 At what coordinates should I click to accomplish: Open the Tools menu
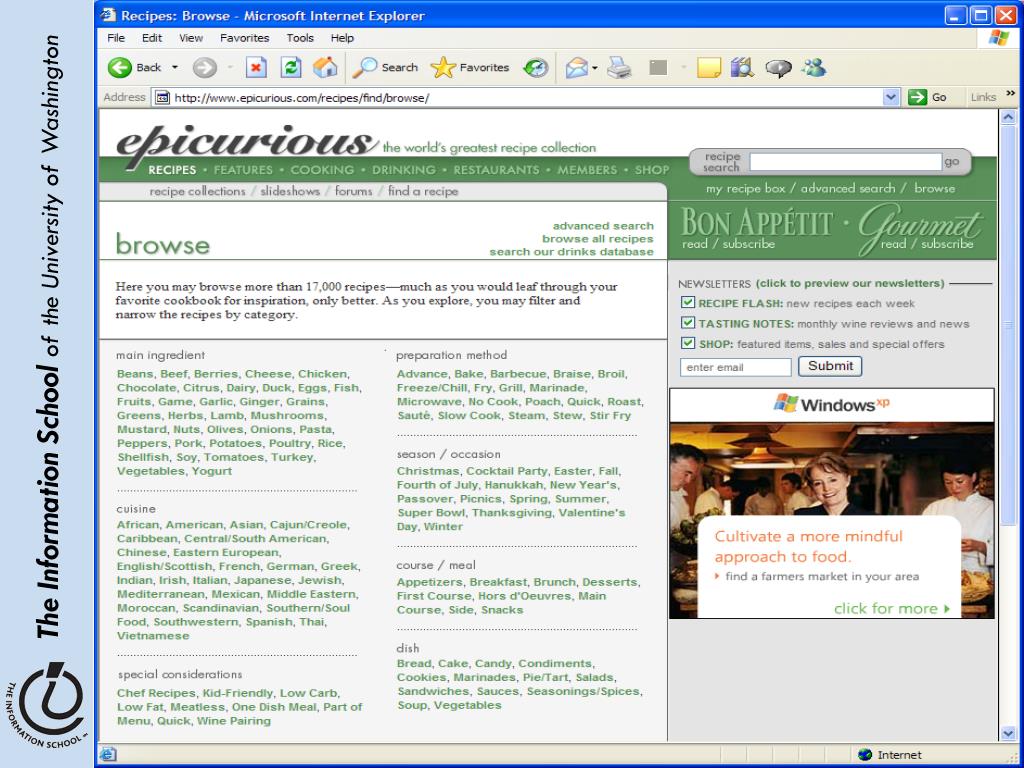(x=300, y=38)
